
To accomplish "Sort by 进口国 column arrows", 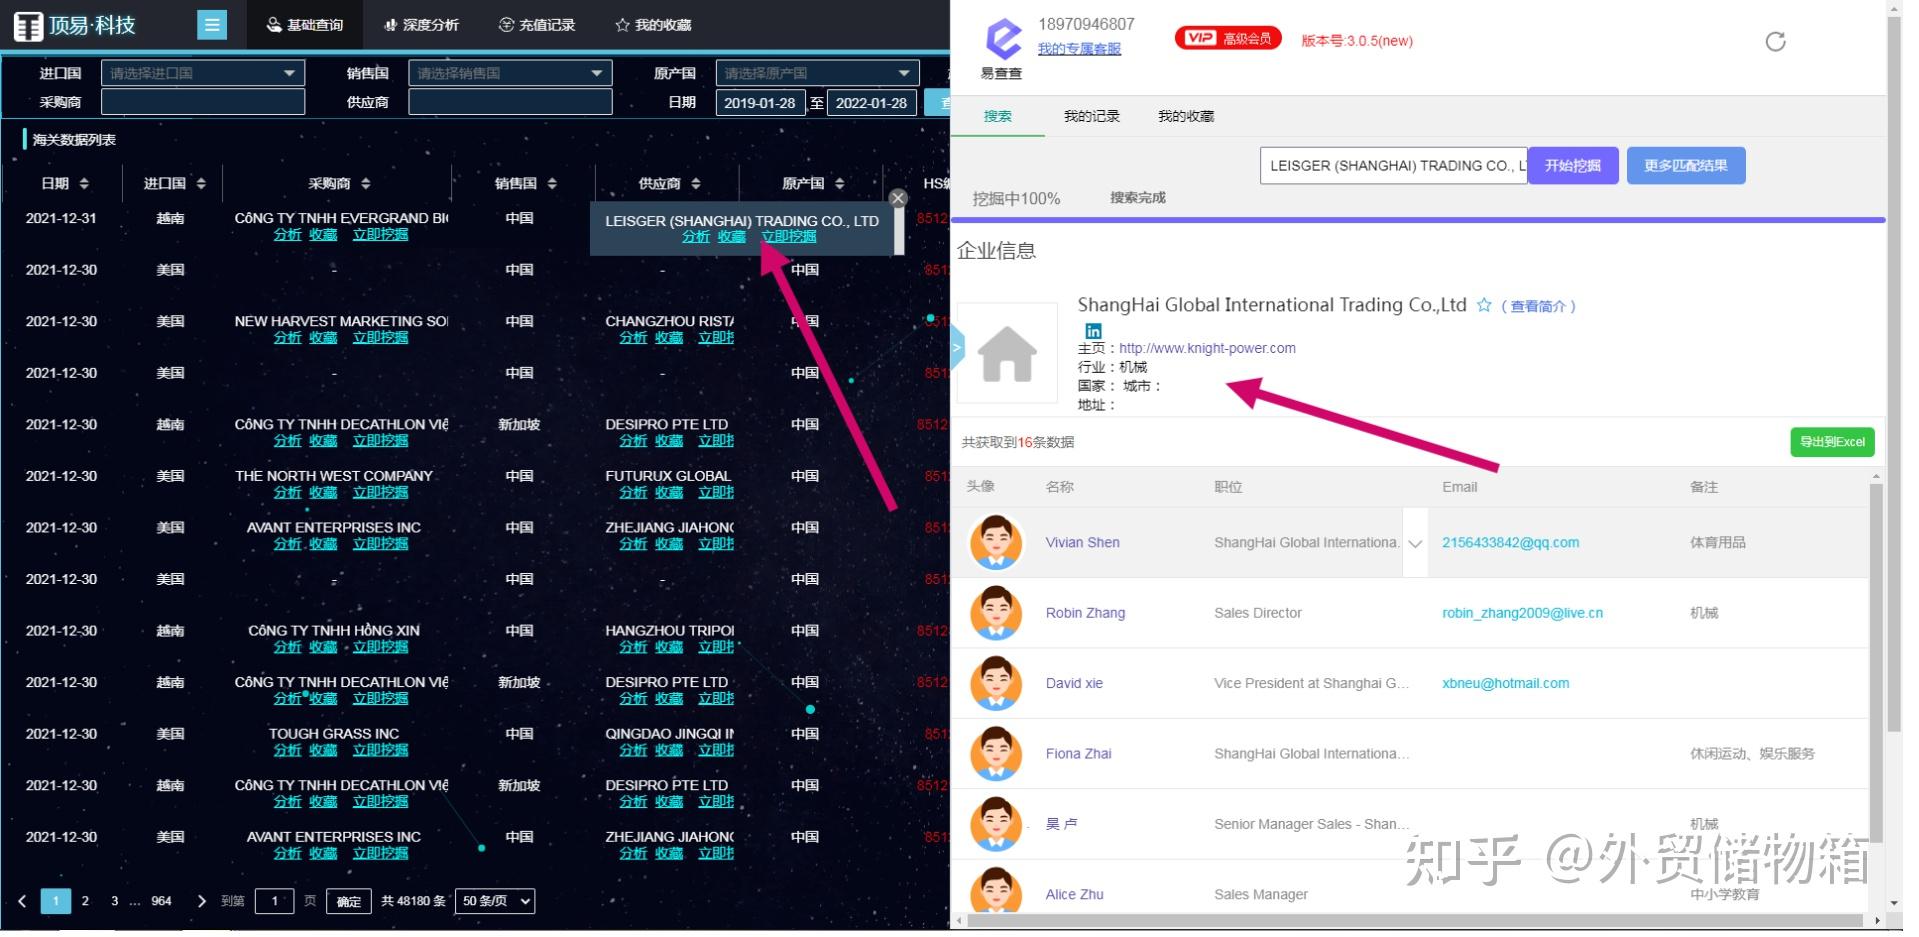I will (201, 184).
